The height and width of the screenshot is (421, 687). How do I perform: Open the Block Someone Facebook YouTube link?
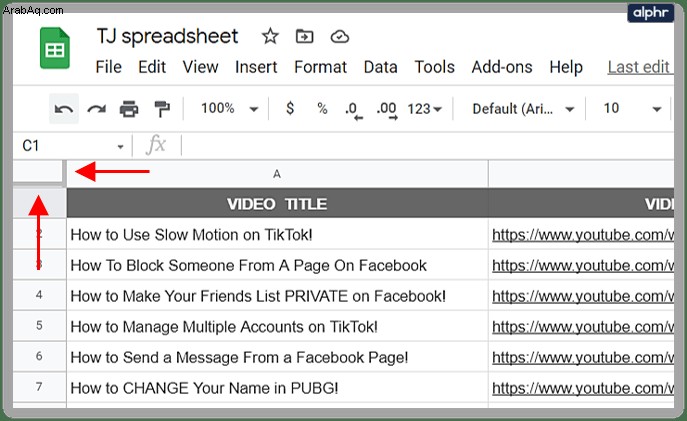pos(583,265)
